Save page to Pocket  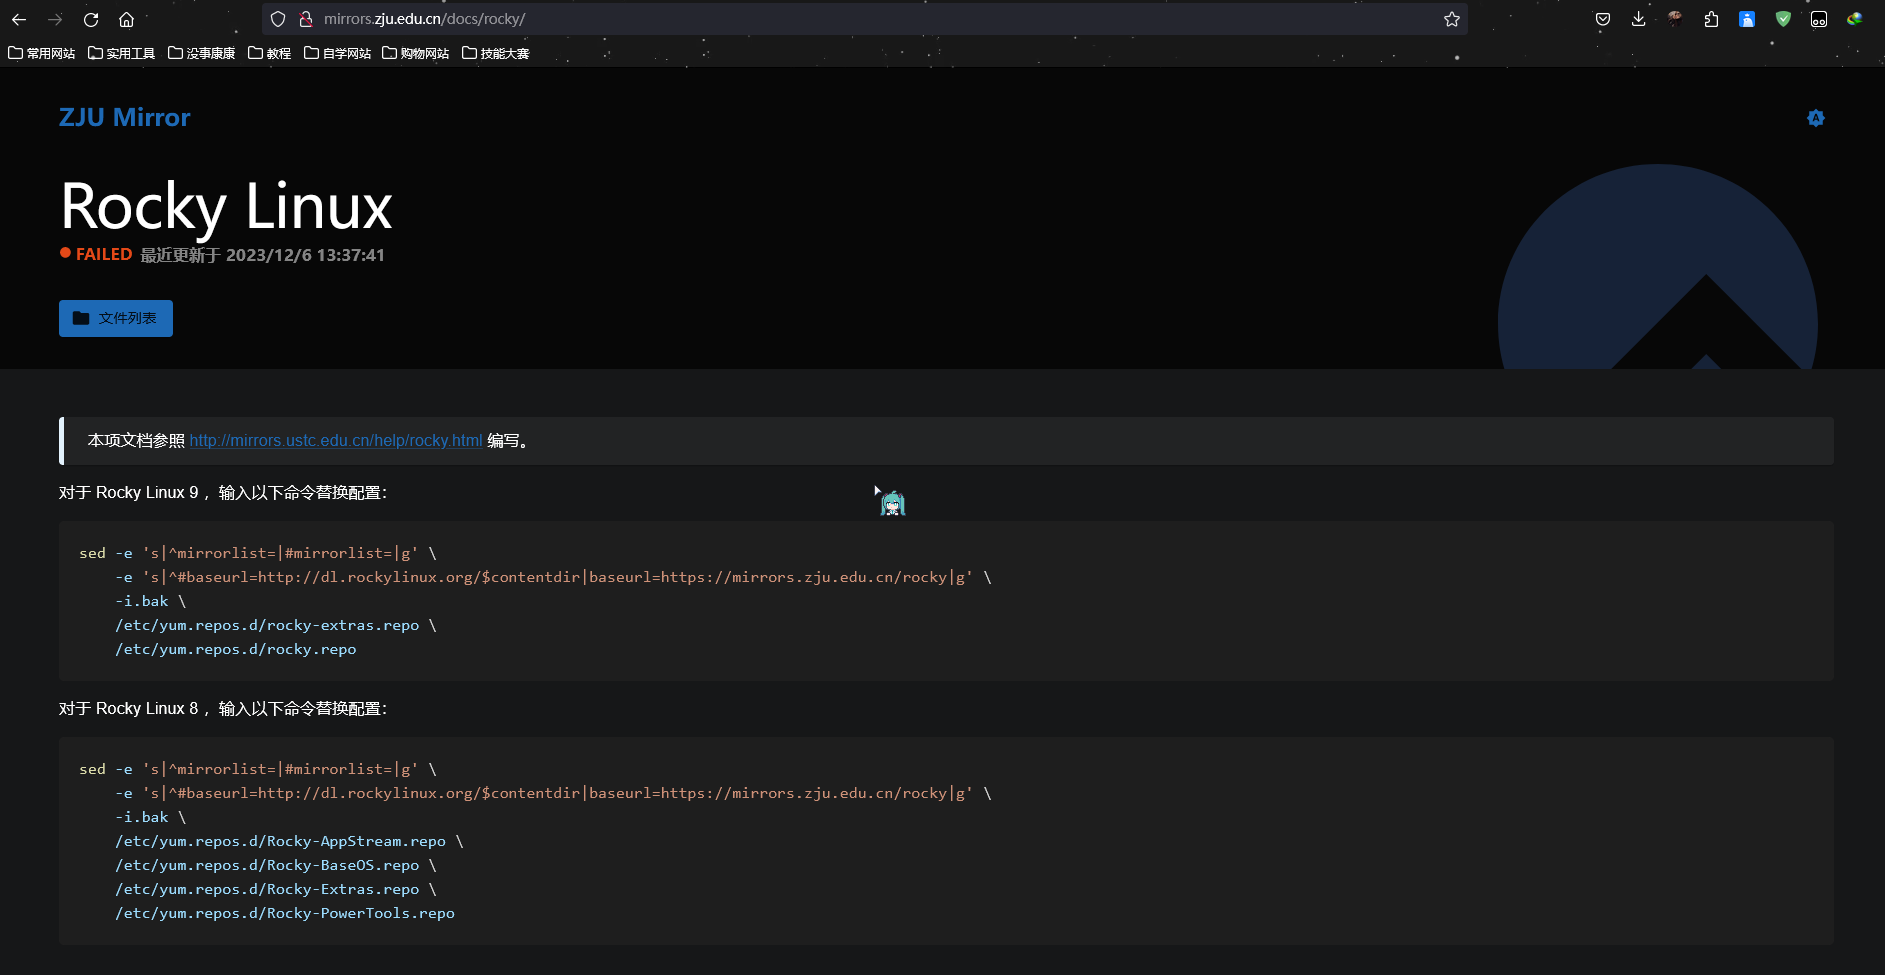pos(1603,19)
